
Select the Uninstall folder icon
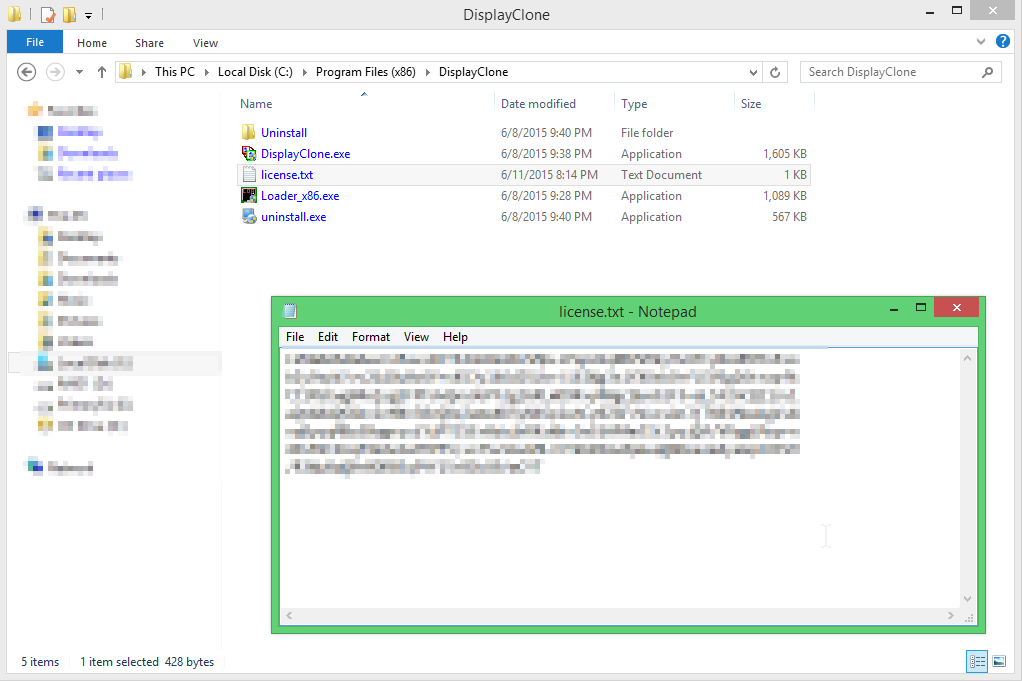[x=248, y=132]
